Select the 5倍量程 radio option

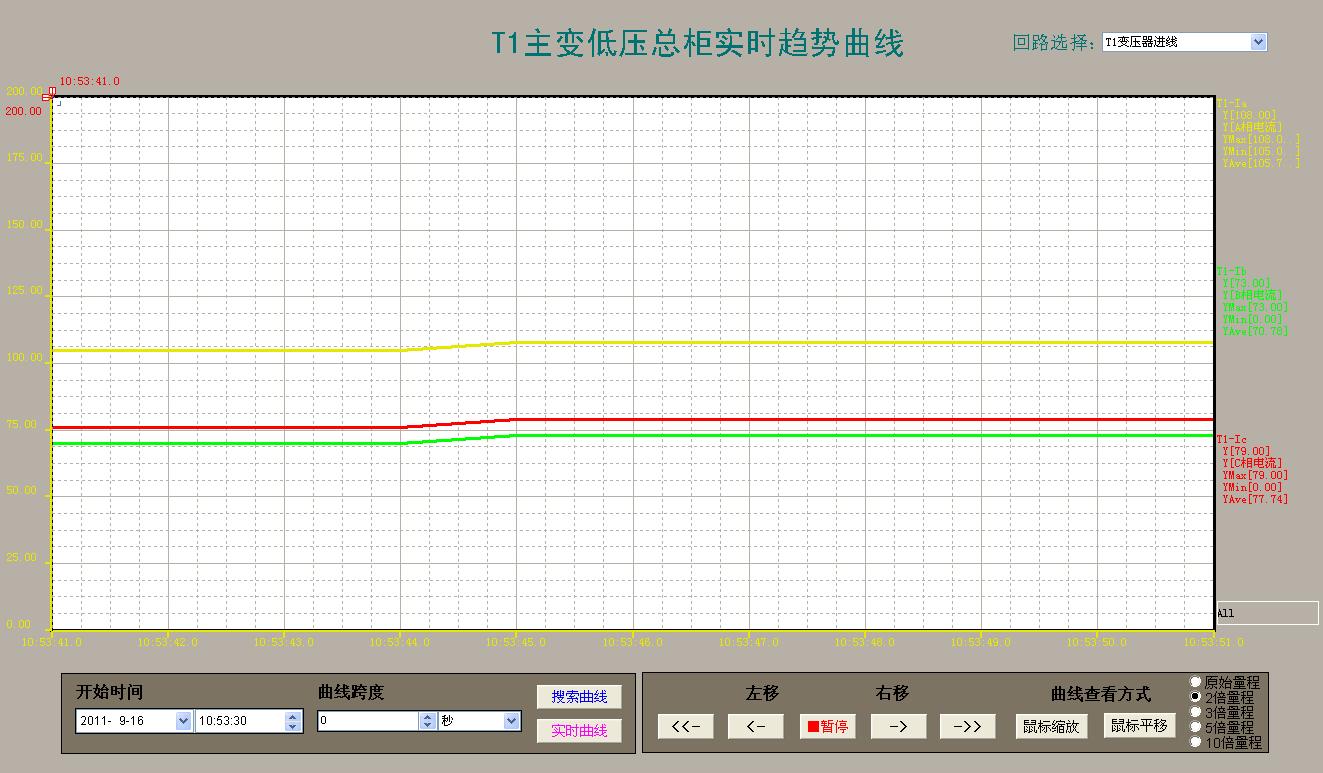pos(1195,727)
